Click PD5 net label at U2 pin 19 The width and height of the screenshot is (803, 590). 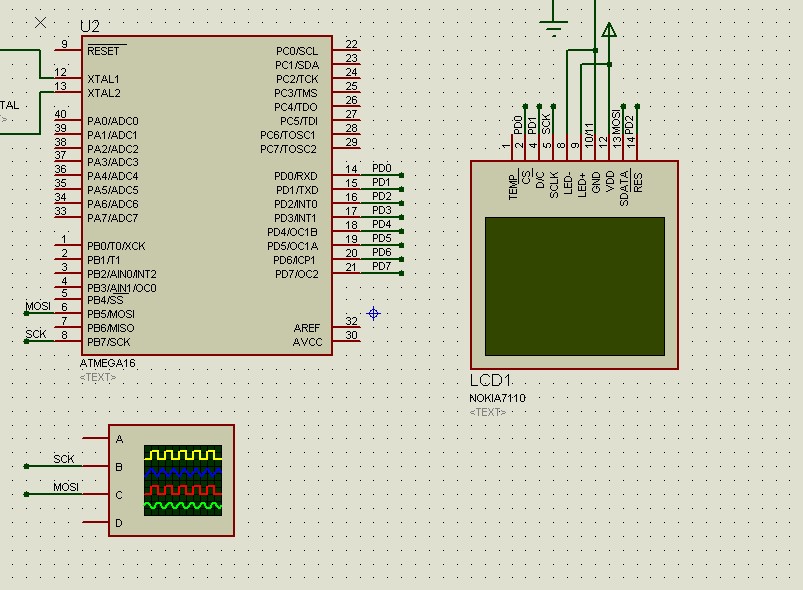382,238
